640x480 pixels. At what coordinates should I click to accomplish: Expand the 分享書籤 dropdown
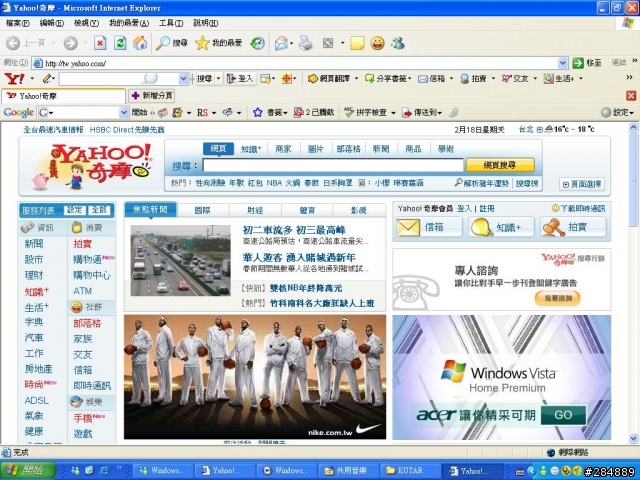pyautogui.click(x=409, y=78)
